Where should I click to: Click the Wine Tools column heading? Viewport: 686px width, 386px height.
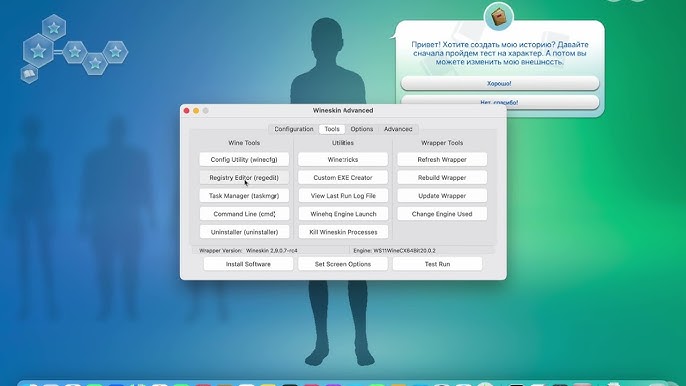coord(244,143)
